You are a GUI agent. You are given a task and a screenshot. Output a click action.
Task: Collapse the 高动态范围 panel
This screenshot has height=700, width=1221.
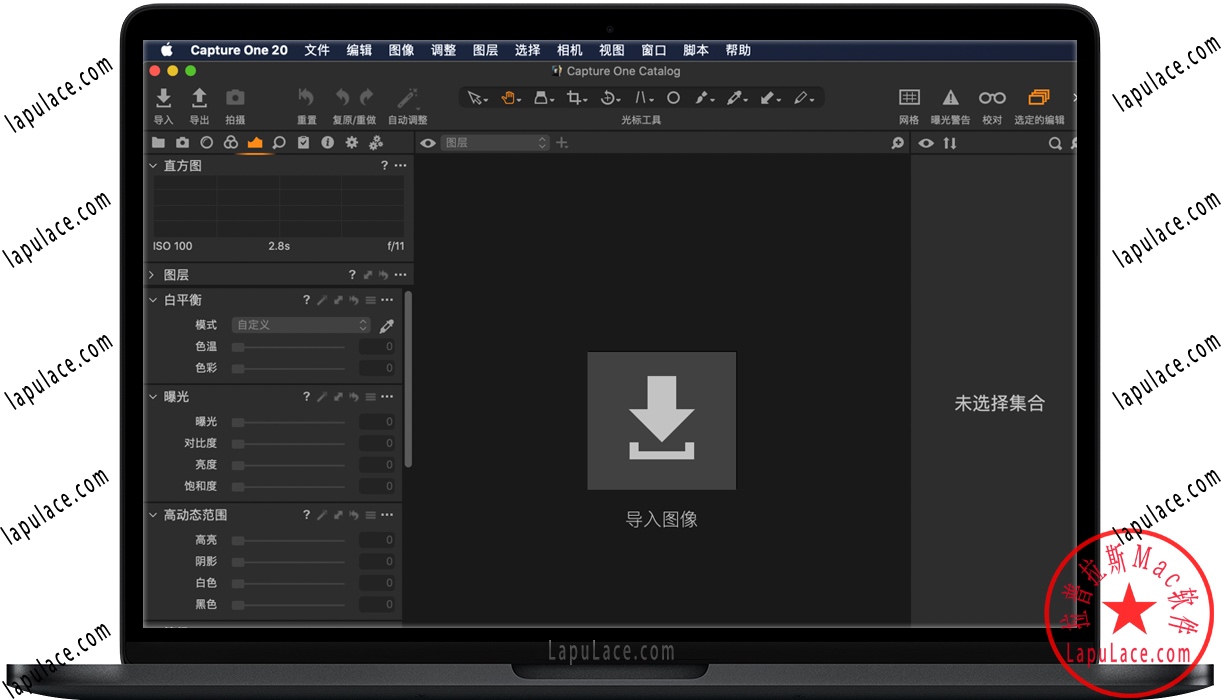point(153,515)
